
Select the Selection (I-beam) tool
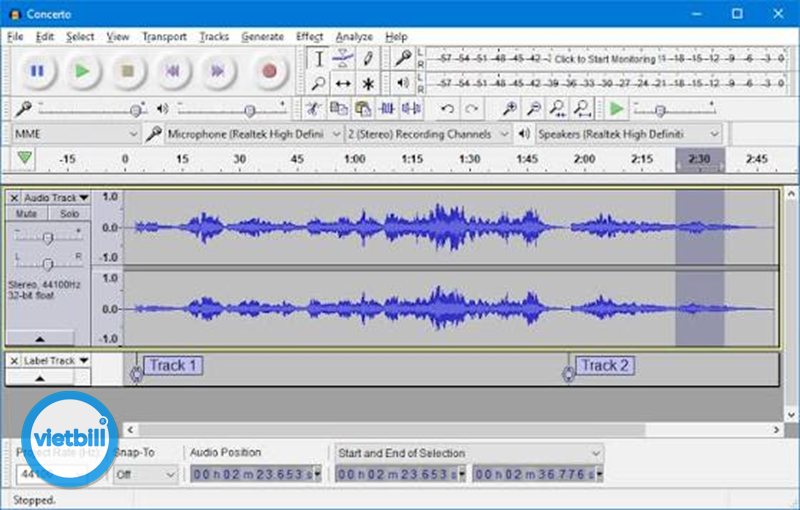click(319, 59)
